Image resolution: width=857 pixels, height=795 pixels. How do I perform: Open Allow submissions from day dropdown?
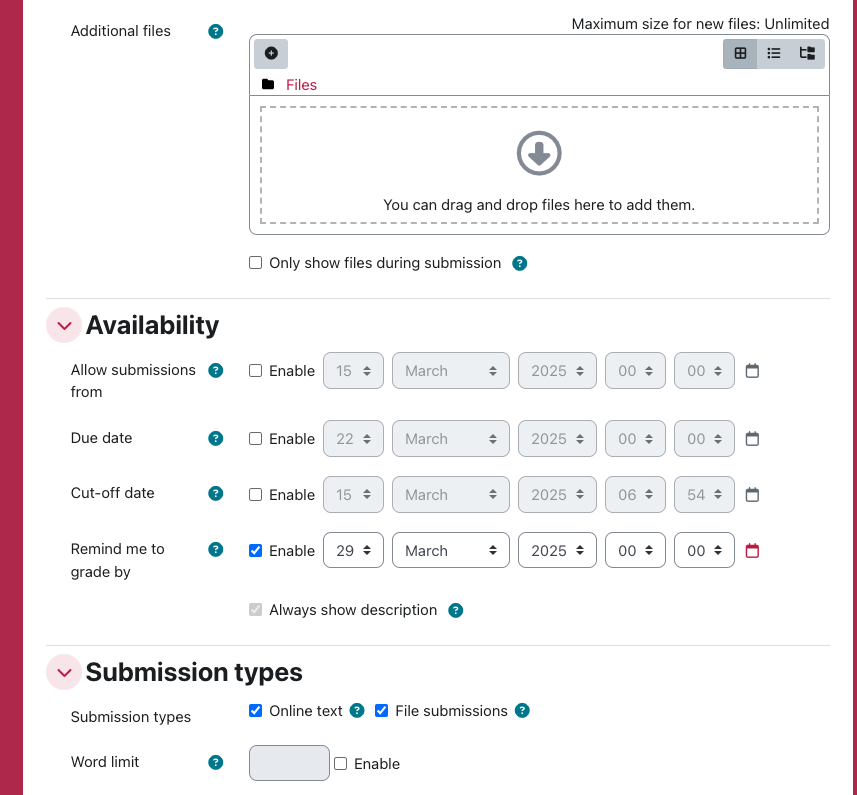pos(353,370)
